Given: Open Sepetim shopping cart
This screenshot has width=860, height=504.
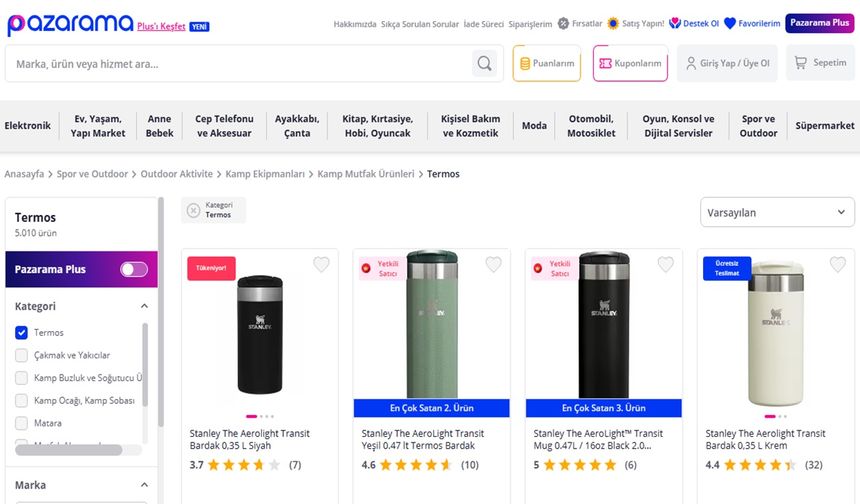Looking at the screenshot, I should tap(820, 63).
